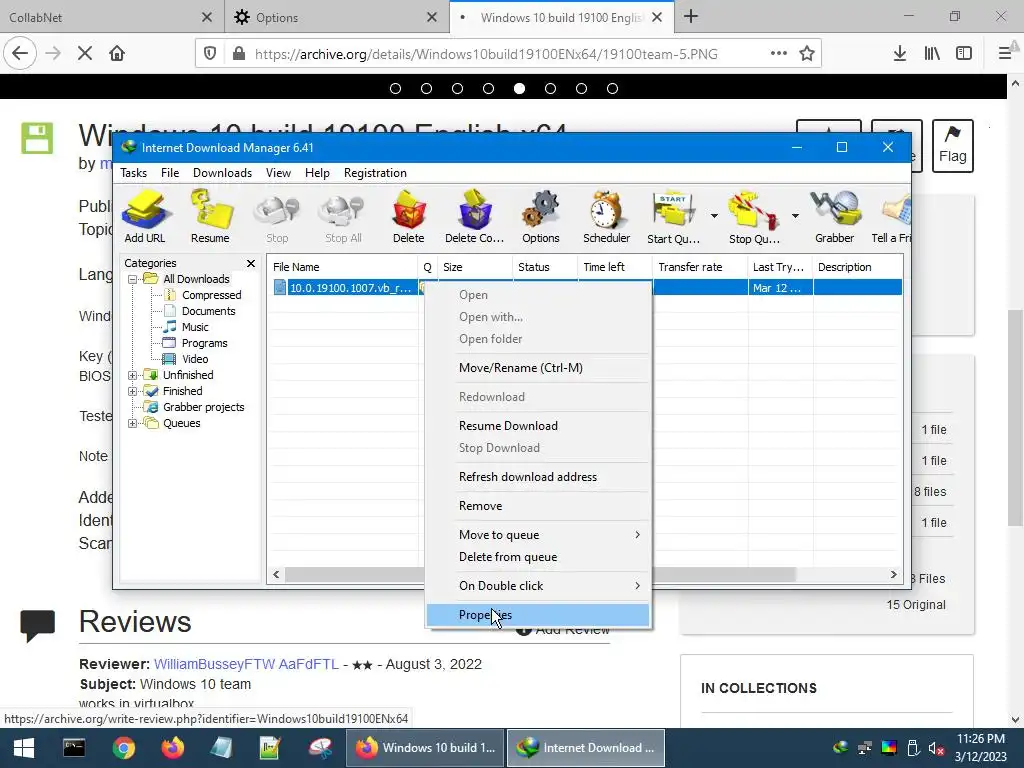This screenshot has width=1024, height=768.
Task: Expand Move to queue submenu
Action: (538, 535)
